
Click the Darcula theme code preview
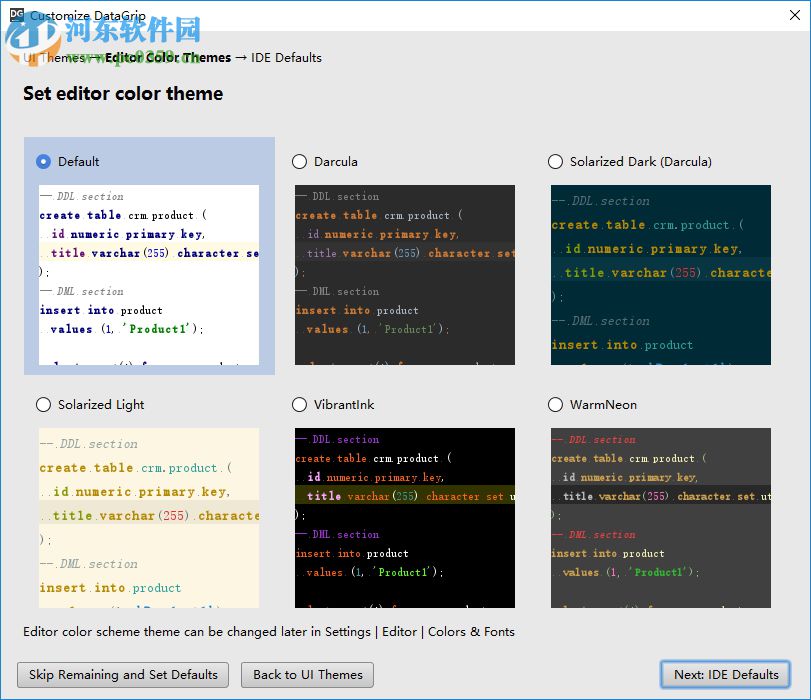[405, 275]
